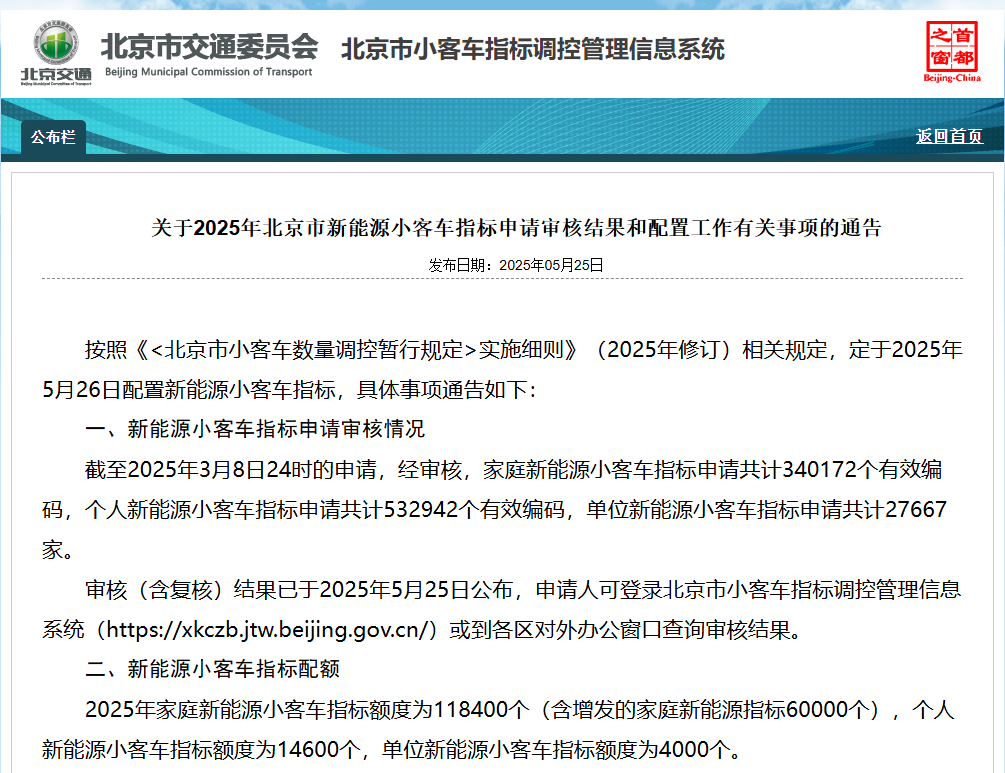Click the 北京市小客车指标调控管理信息系统 title
The image size is (1005, 773).
coord(533,49)
